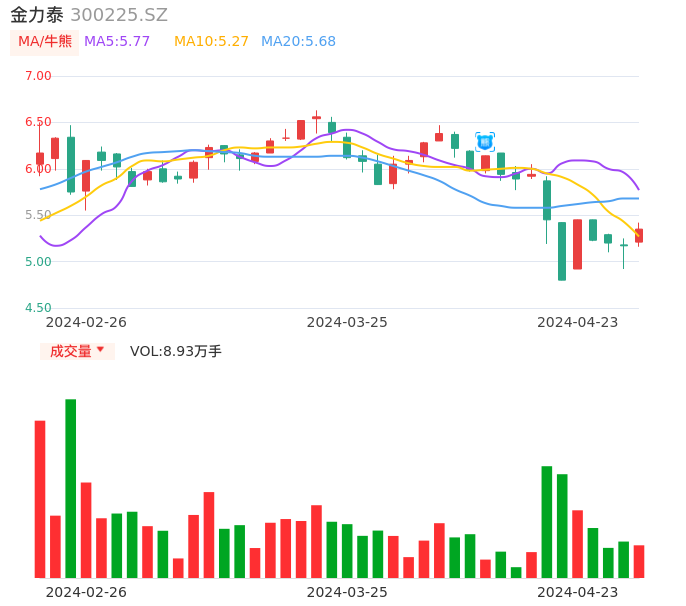Click the stock name 金力泰

click(37, 15)
